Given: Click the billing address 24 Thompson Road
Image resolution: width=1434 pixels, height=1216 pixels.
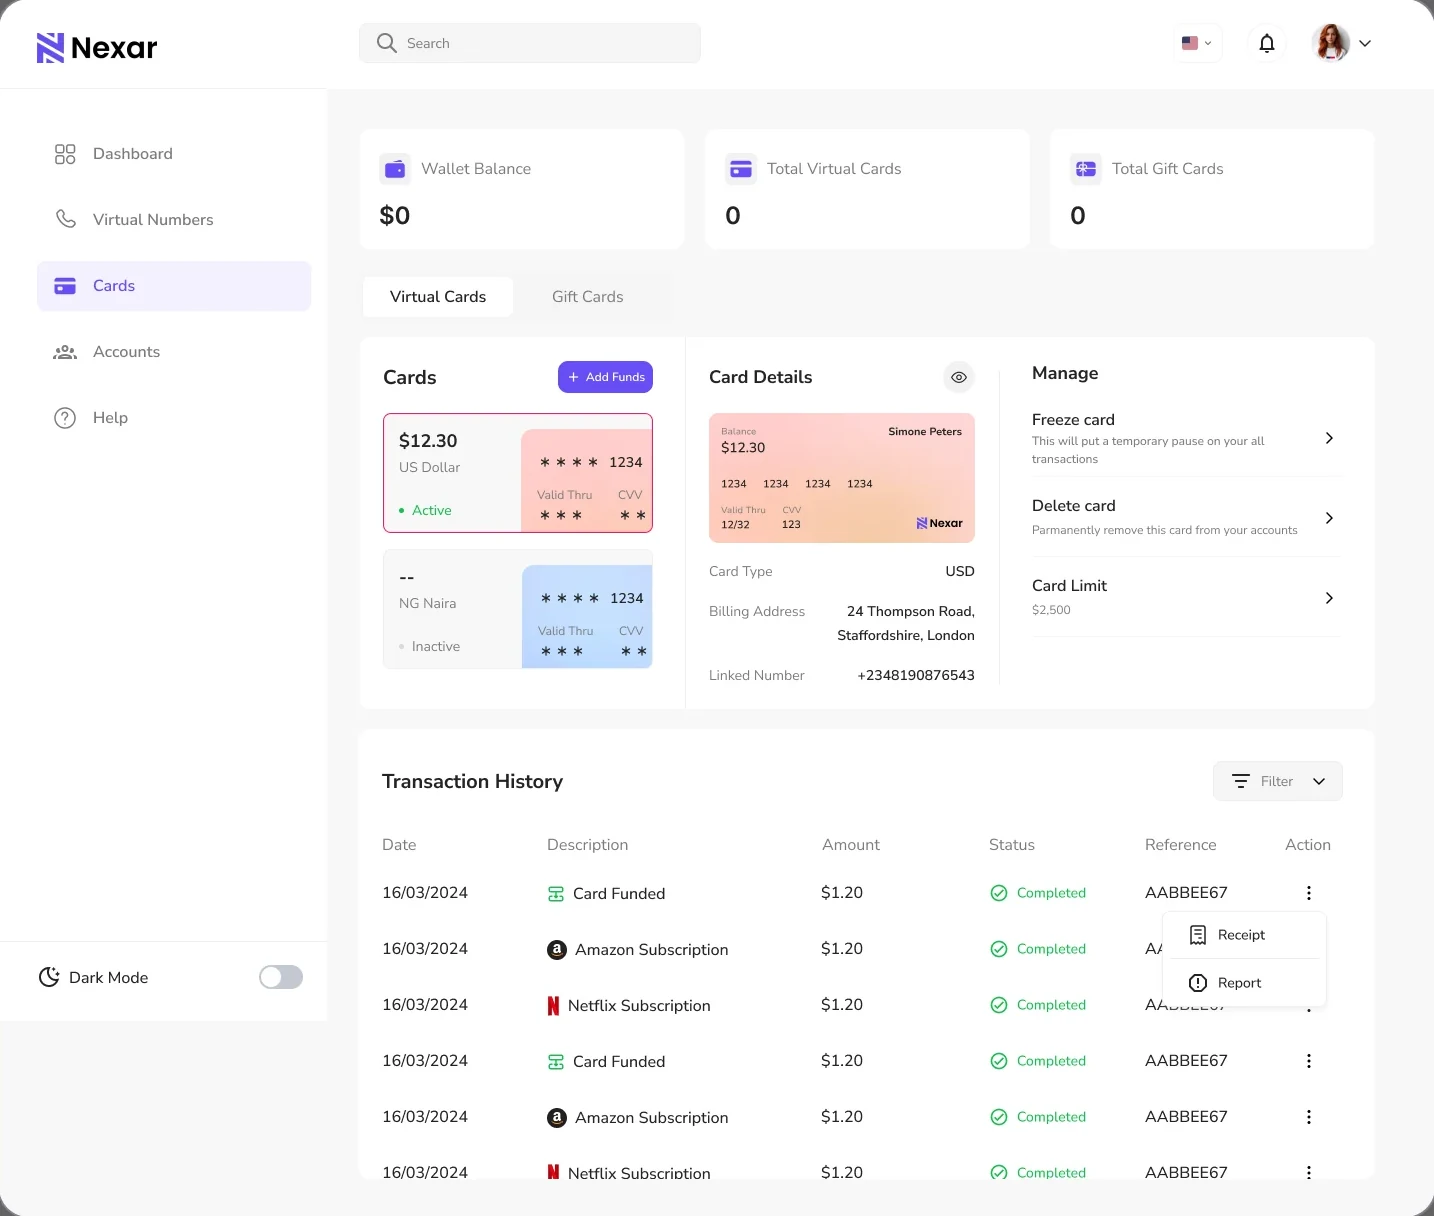Looking at the screenshot, I should (906, 623).
